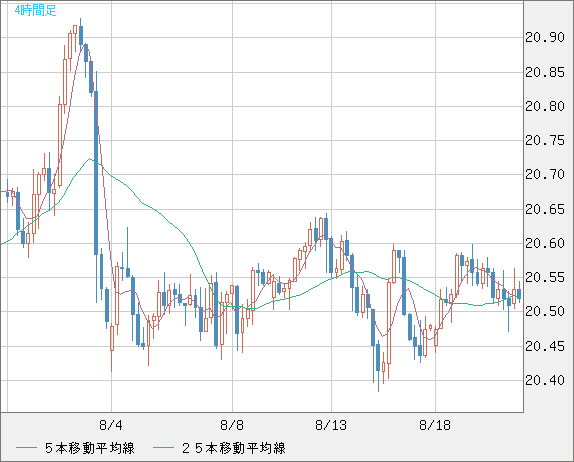This screenshot has width=574, height=462.
Task: Click the 25本移動平均線 legend label
Action: [234, 448]
